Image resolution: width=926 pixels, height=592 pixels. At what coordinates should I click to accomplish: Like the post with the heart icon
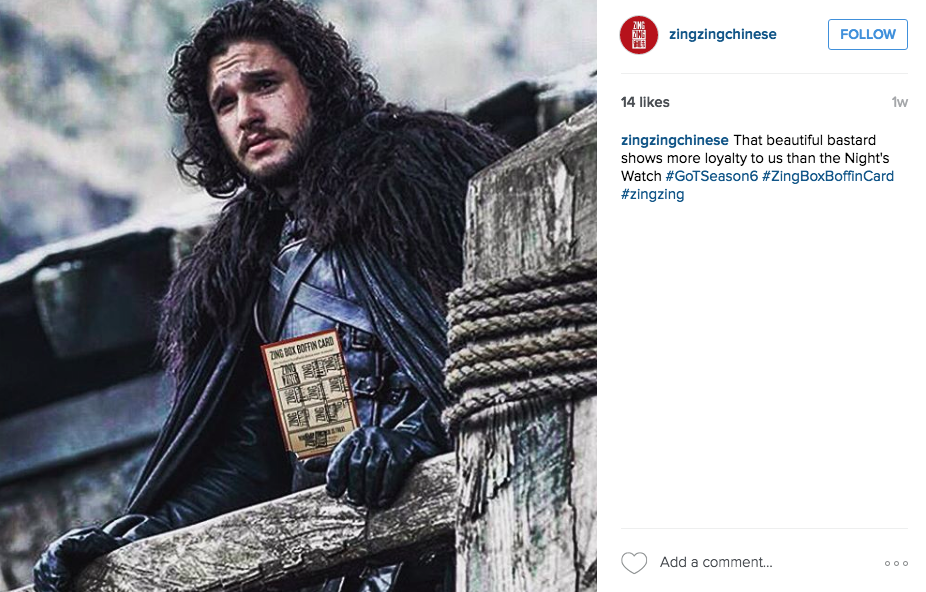click(x=634, y=562)
